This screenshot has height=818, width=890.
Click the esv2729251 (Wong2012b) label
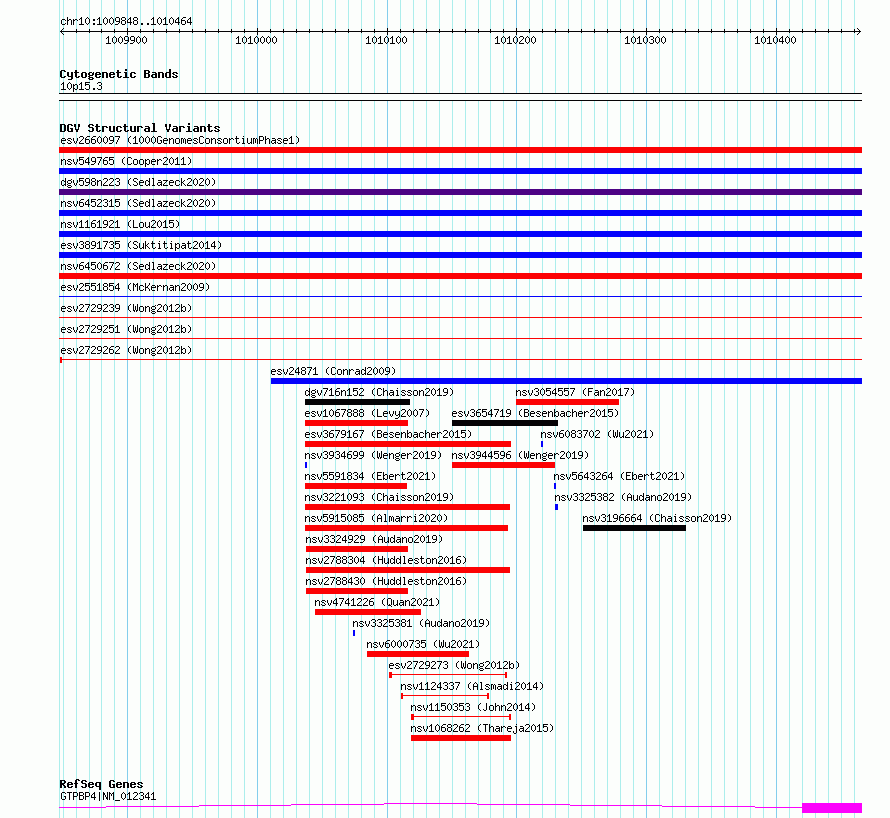click(x=126, y=329)
